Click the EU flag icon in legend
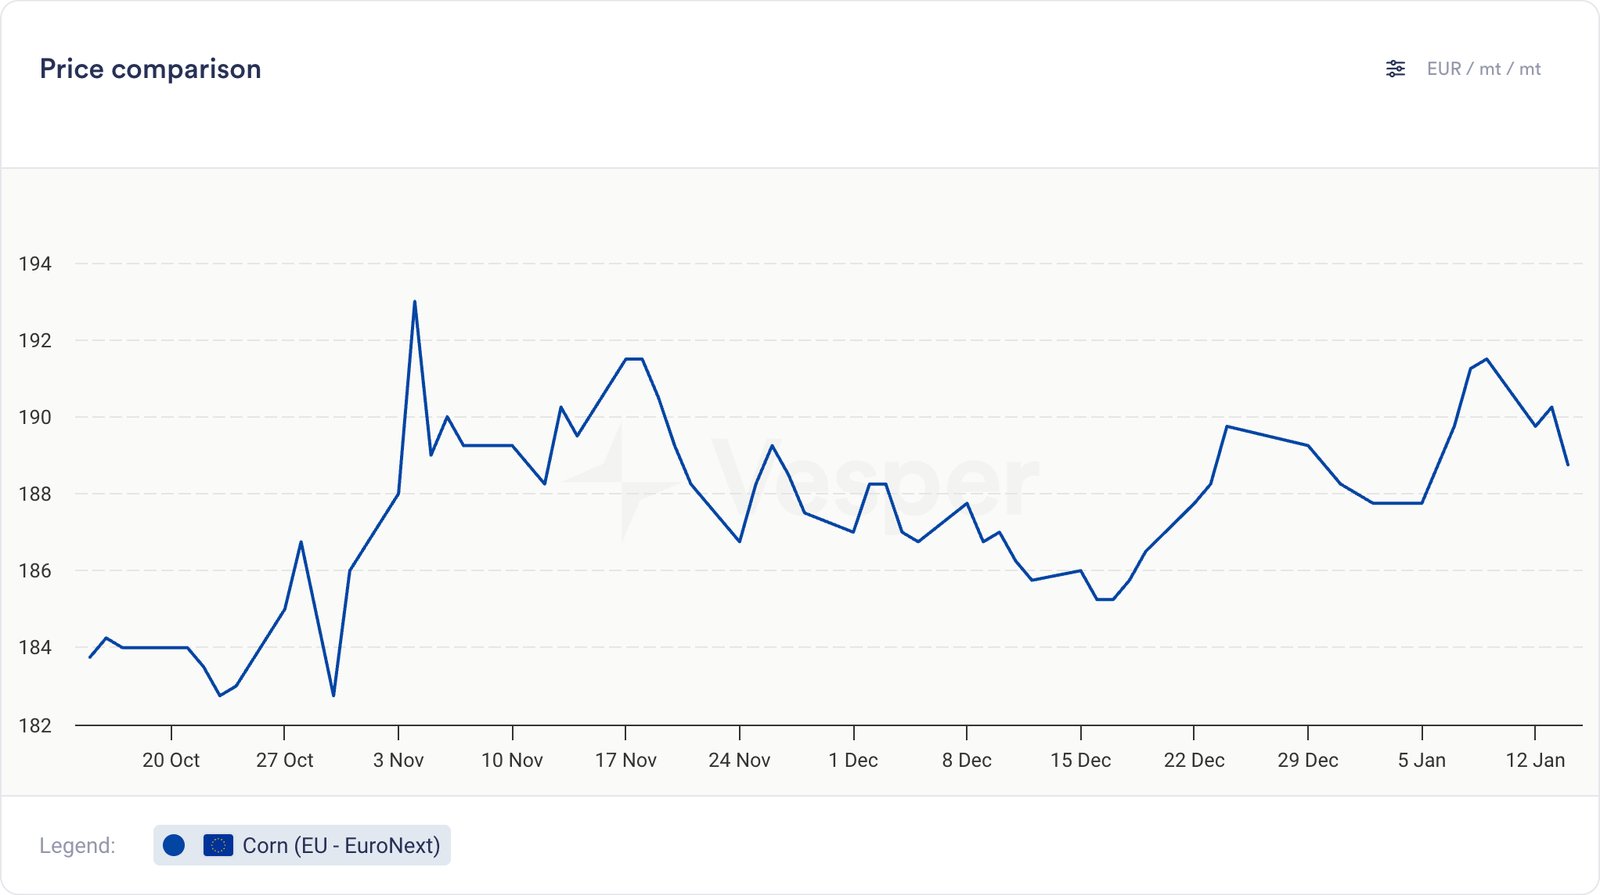This screenshot has width=1600, height=895. pos(218,845)
